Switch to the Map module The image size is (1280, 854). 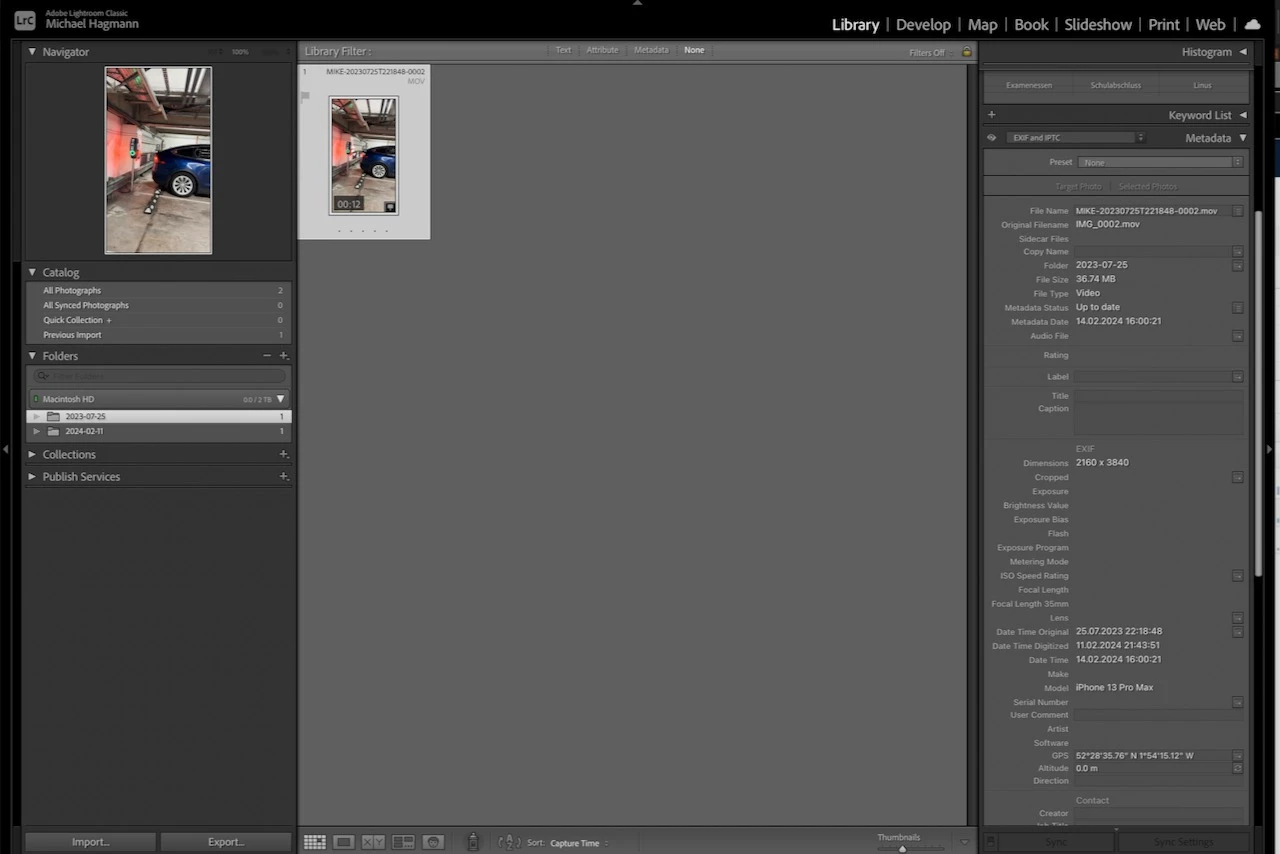coord(983,24)
